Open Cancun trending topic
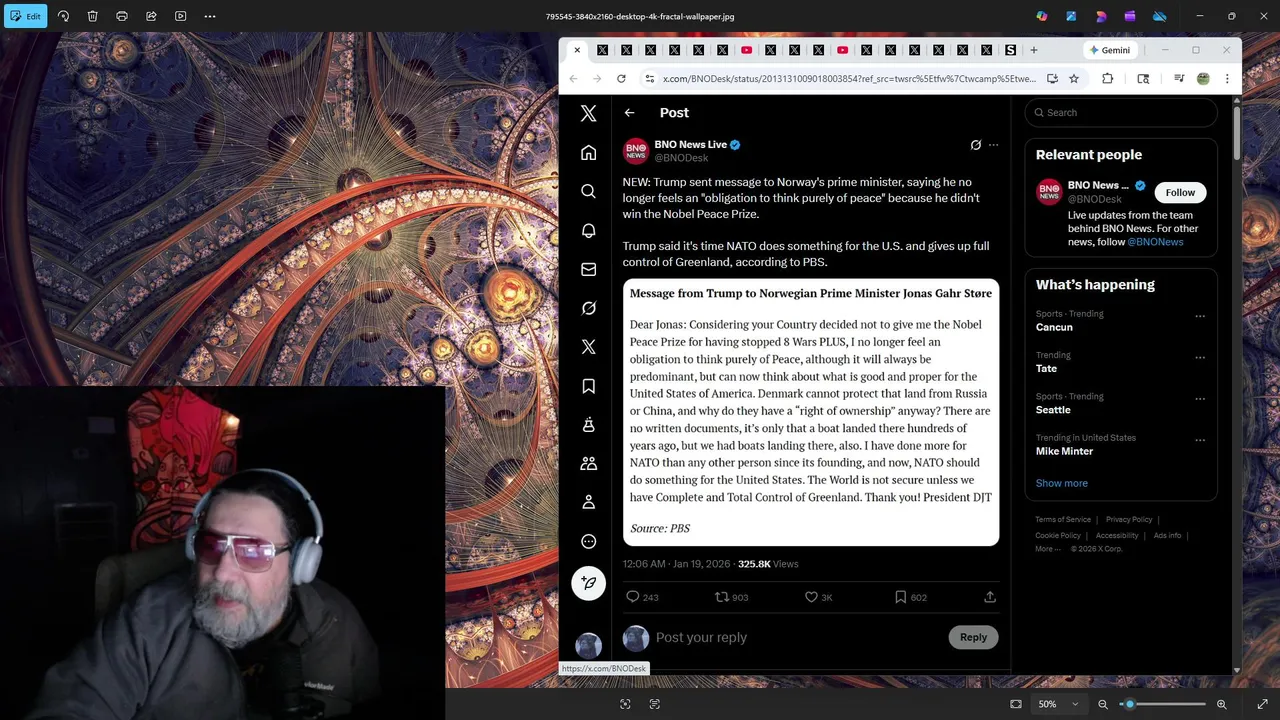This screenshot has height=720, width=1280. pyautogui.click(x=1054, y=327)
